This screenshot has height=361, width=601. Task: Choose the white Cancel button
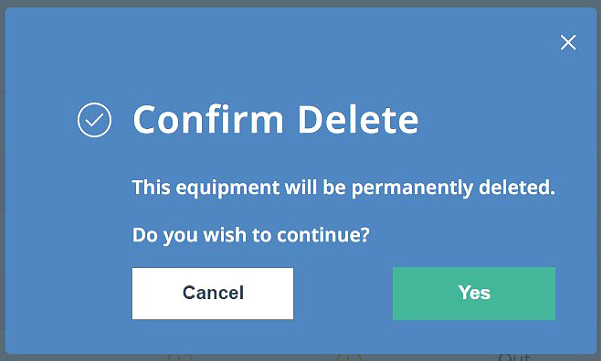[213, 294]
